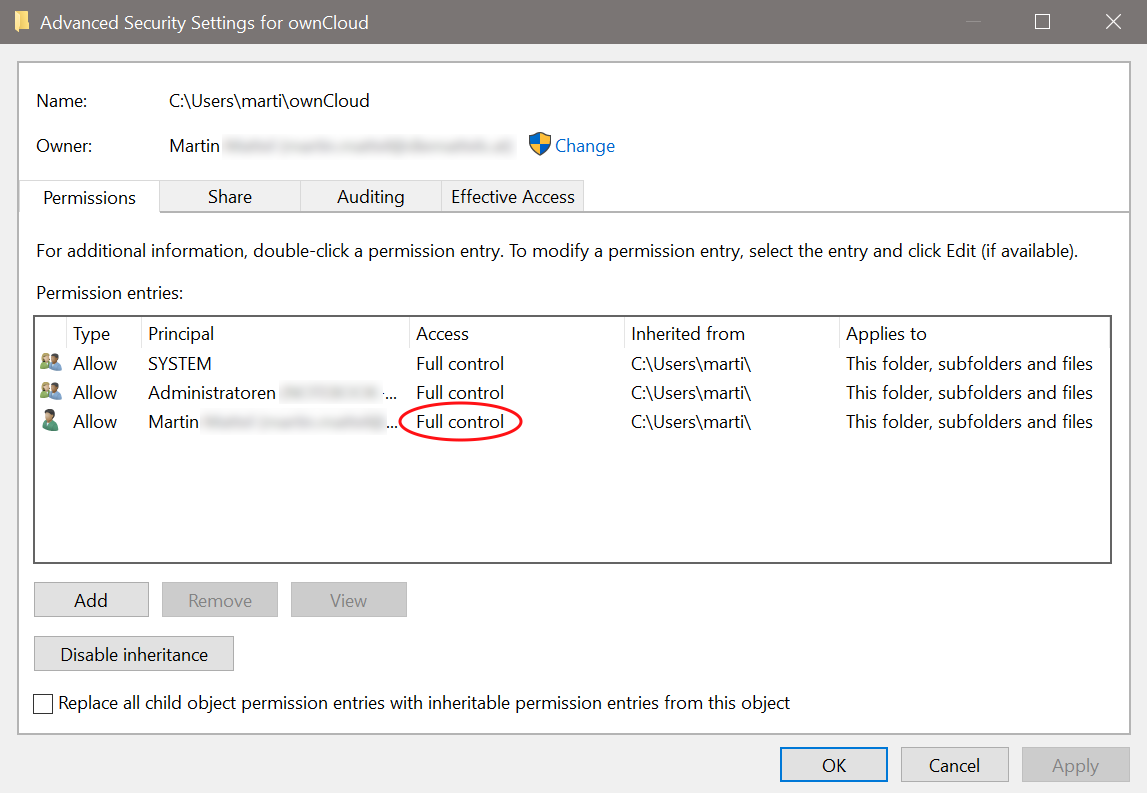Click the Remove button
The image size is (1147, 793).
(219, 599)
